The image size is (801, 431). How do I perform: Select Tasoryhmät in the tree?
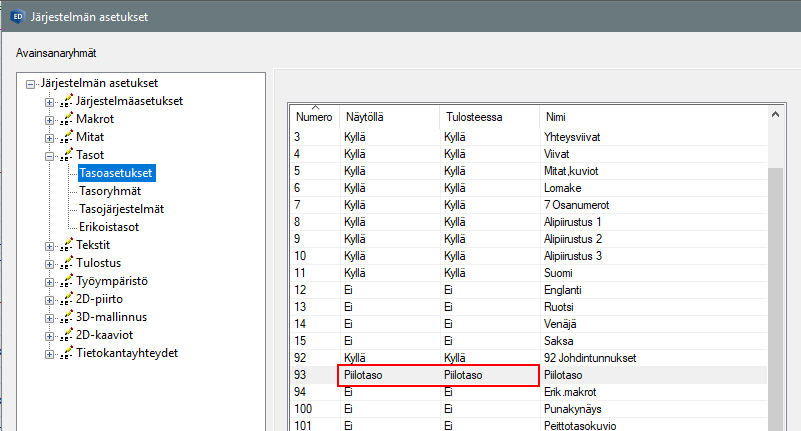pos(110,191)
